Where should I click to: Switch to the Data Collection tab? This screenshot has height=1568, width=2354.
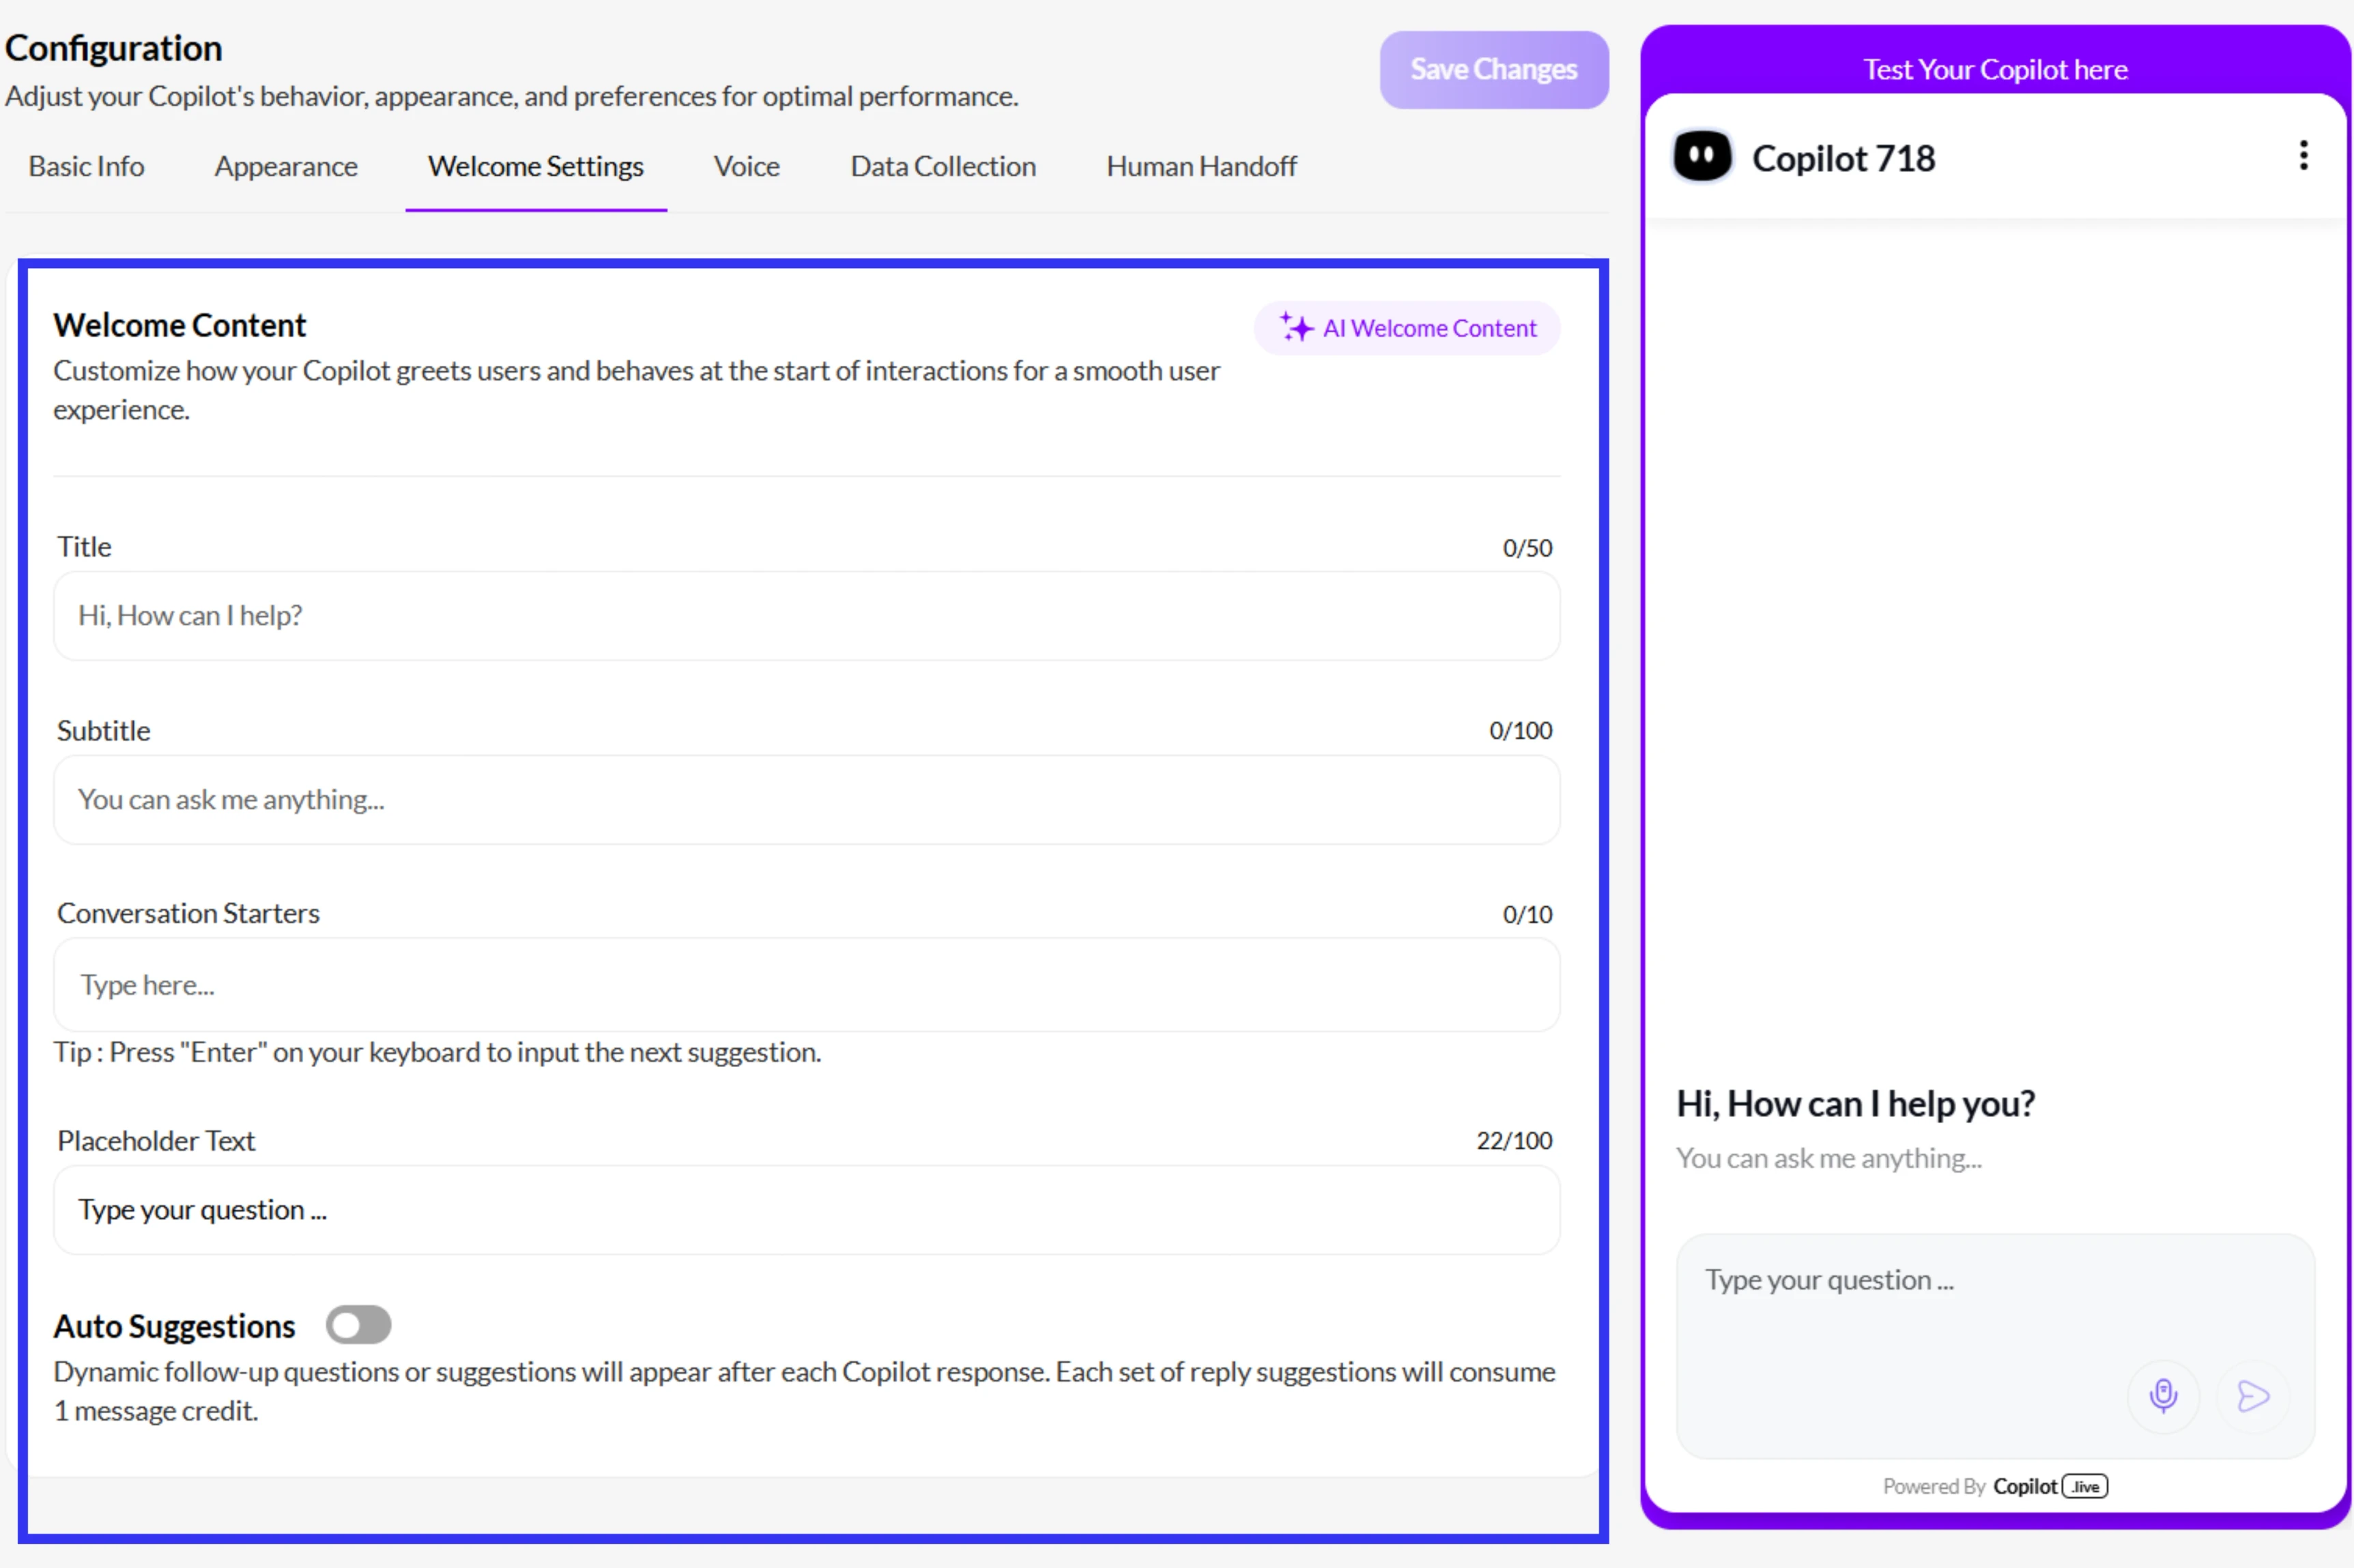[942, 166]
